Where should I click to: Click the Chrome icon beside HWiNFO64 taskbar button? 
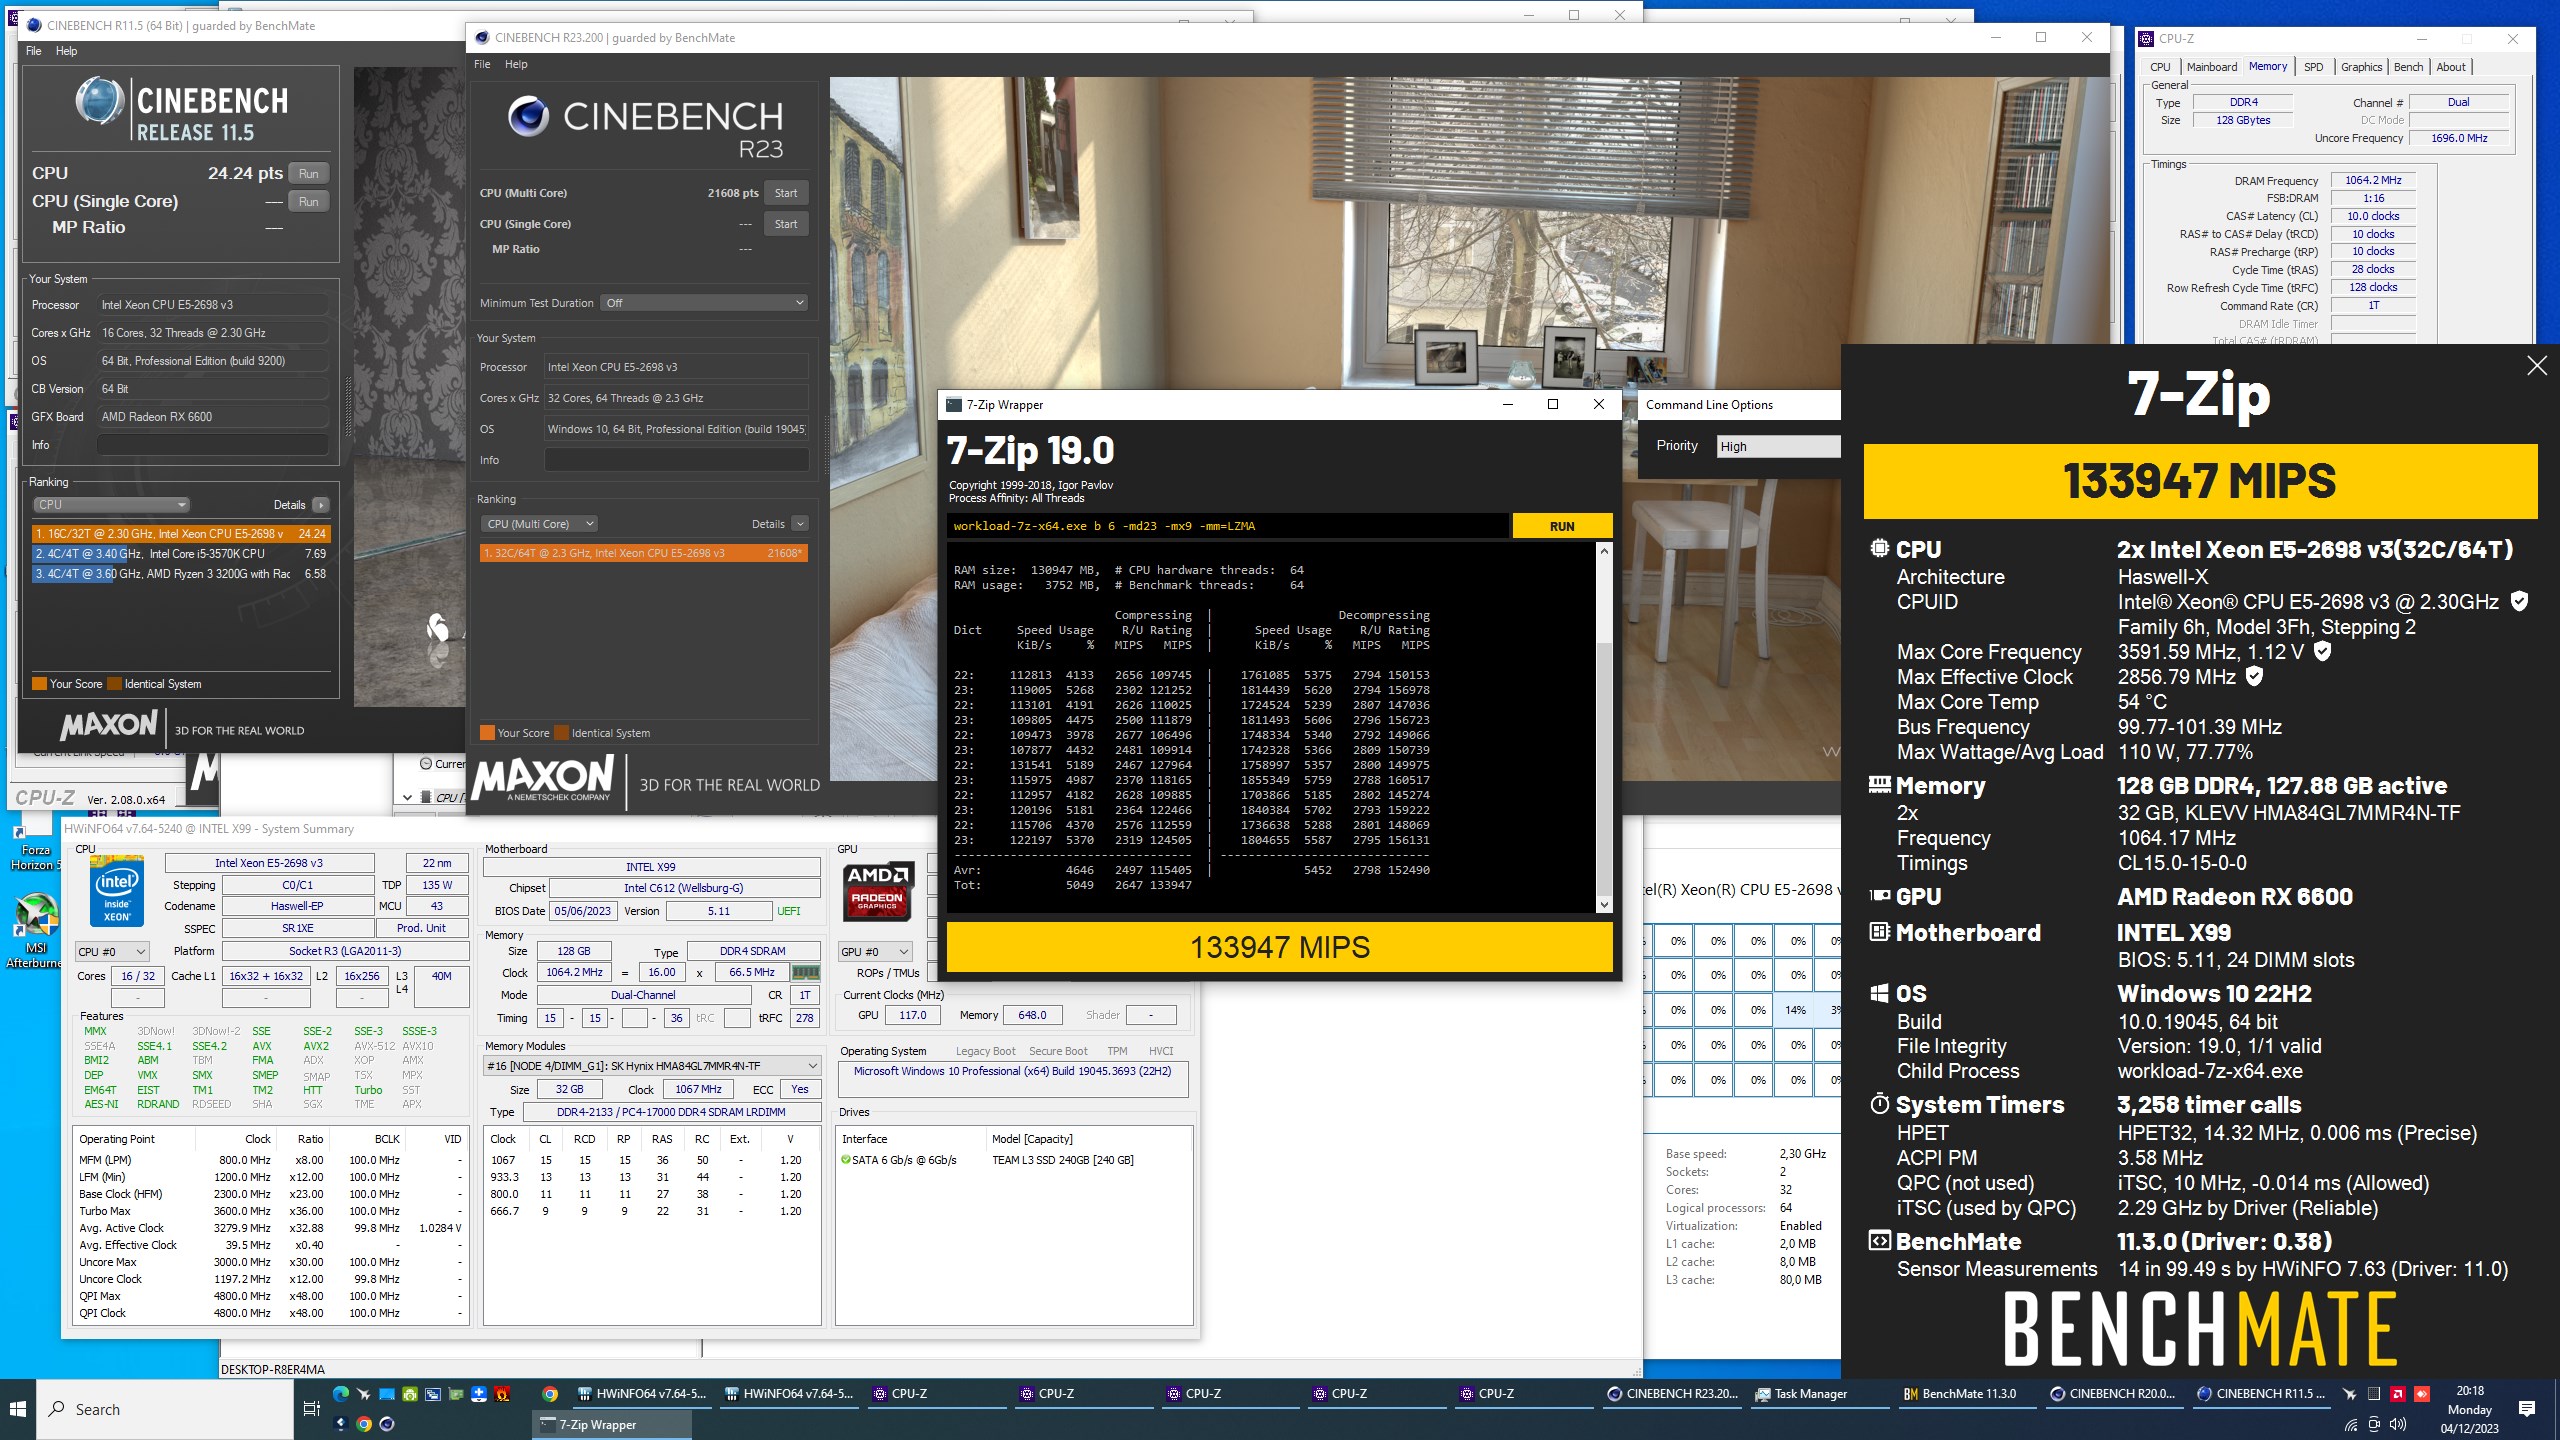[x=550, y=1394]
